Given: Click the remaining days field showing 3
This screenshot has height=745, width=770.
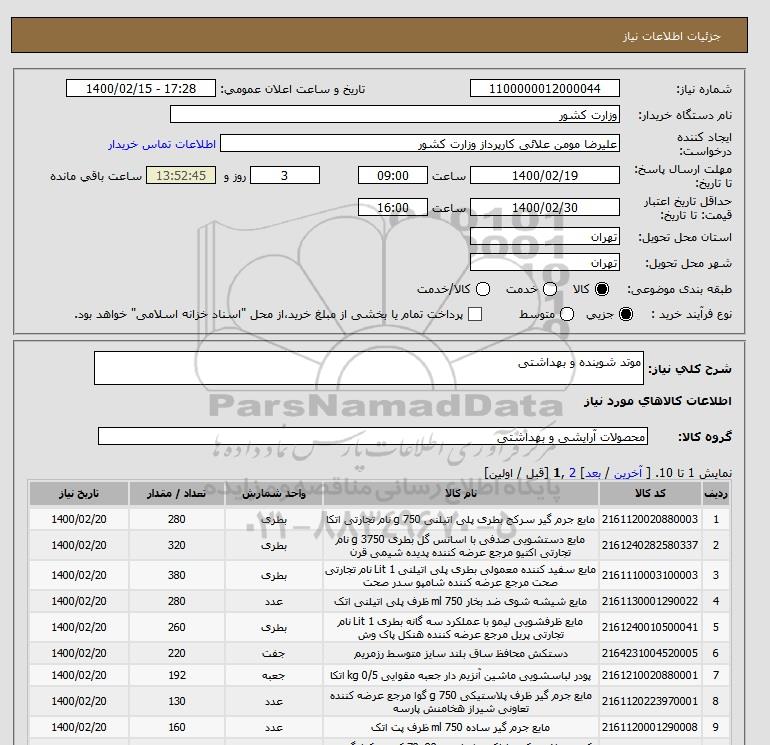Looking at the screenshot, I should pyautogui.click(x=285, y=175).
